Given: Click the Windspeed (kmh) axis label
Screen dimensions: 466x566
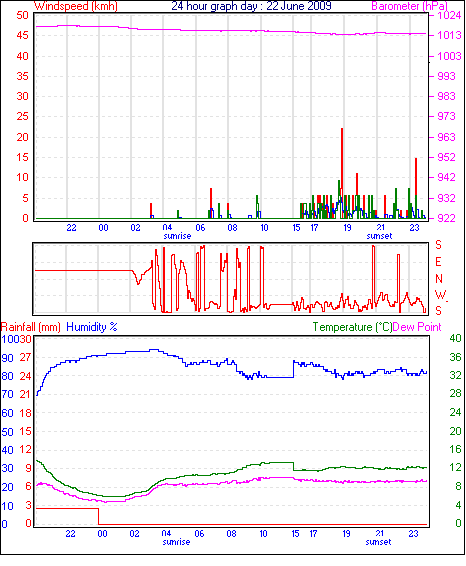Looking at the screenshot, I should click(76, 6).
